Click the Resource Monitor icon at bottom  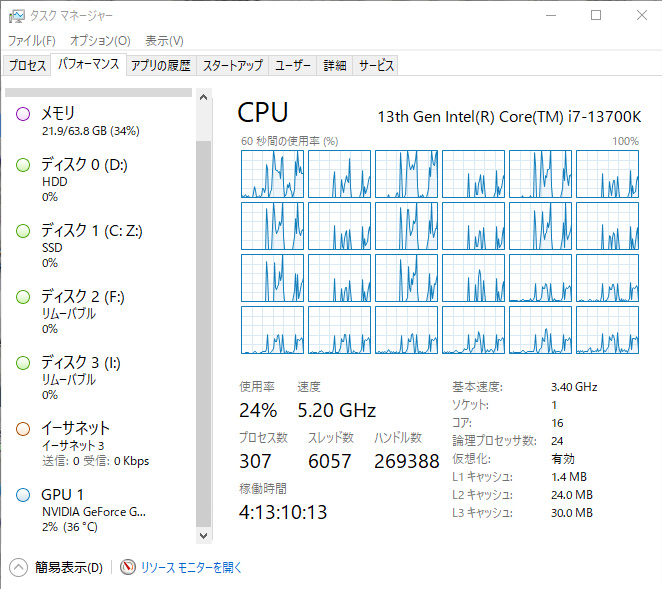point(128,567)
